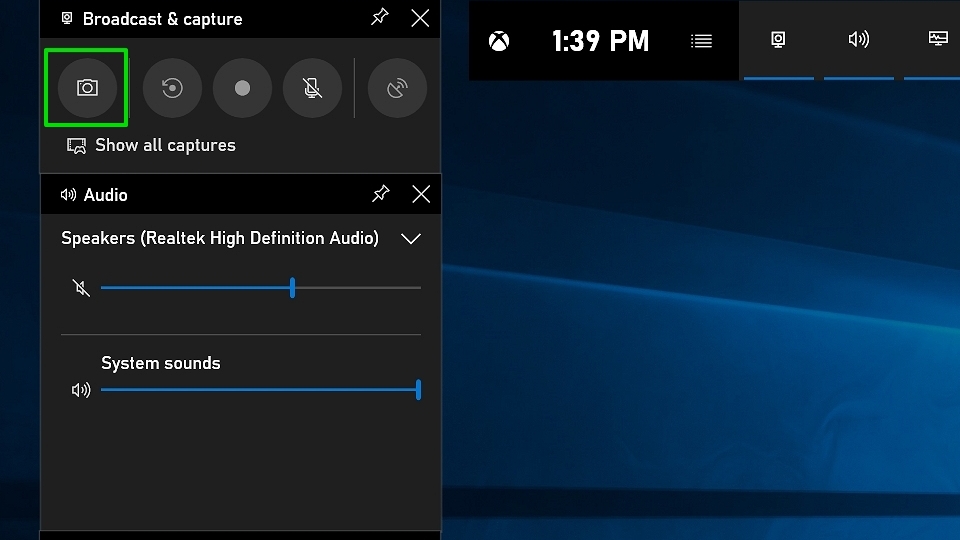Pin the Broadcast & capture panel
The height and width of the screenshot is (540, 960).
point(380,18)
